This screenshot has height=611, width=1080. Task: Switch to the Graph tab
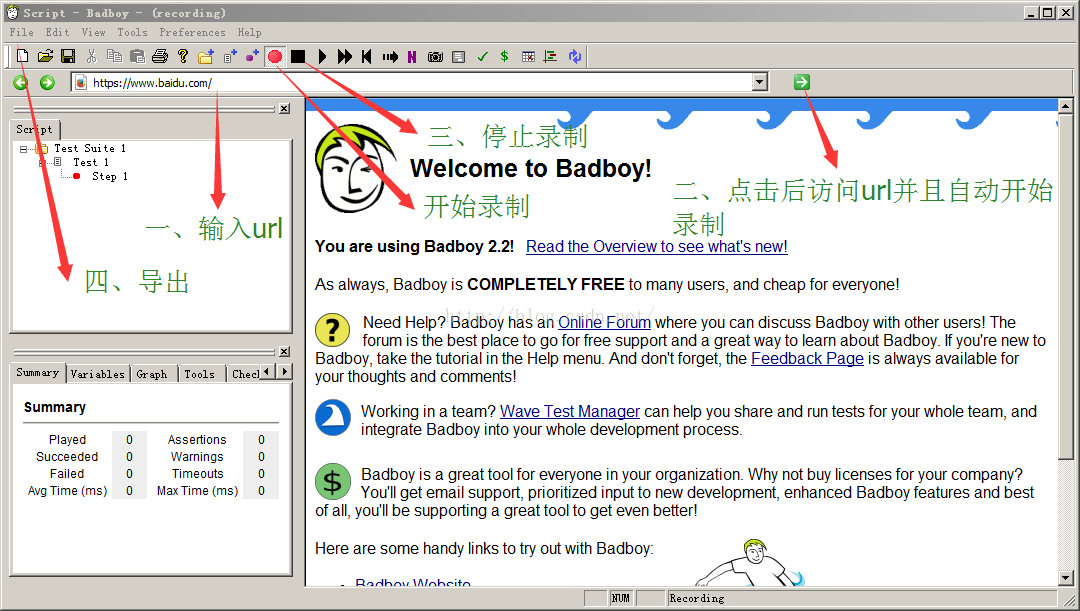click(x=152, y=374)
